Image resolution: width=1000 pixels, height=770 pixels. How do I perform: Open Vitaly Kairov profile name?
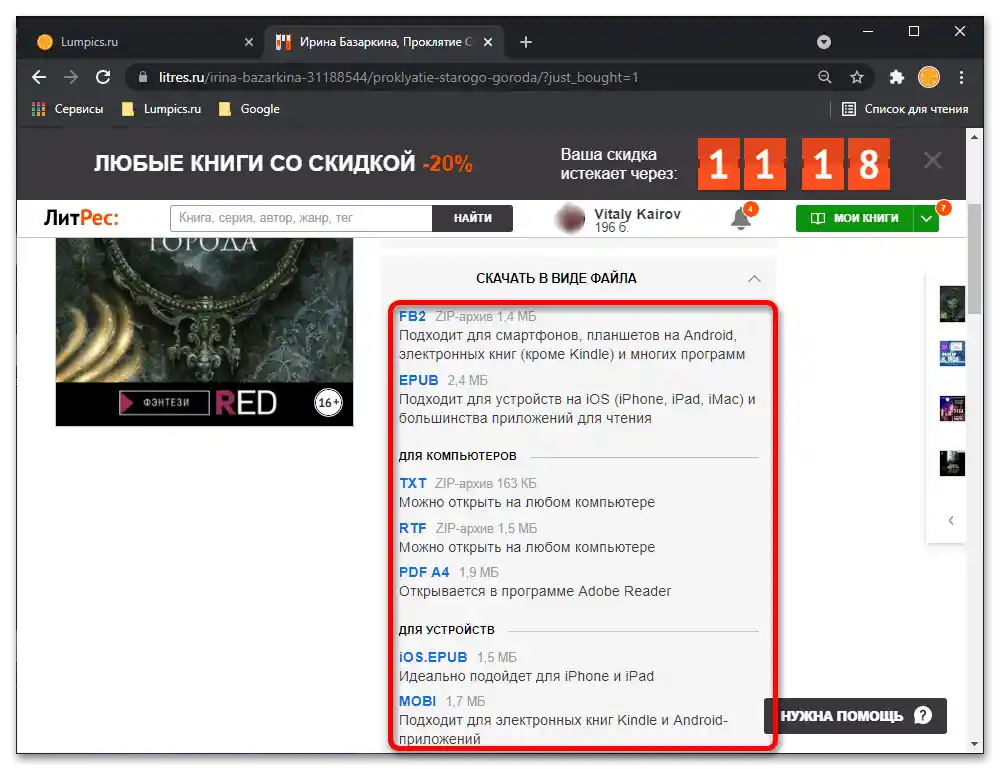tap(637, 214)
